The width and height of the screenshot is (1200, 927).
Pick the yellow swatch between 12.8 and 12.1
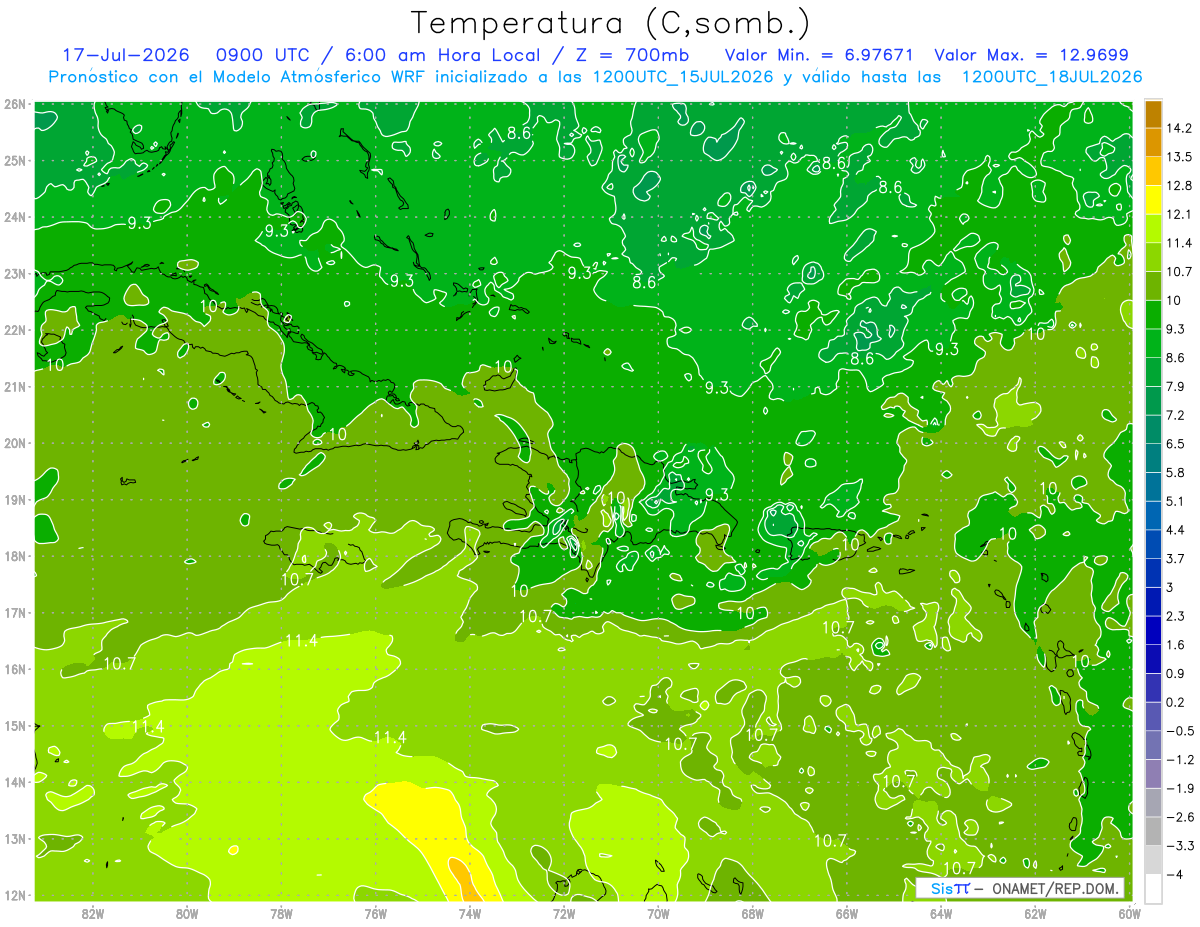pyautogui.click(x=1153, y=200)
